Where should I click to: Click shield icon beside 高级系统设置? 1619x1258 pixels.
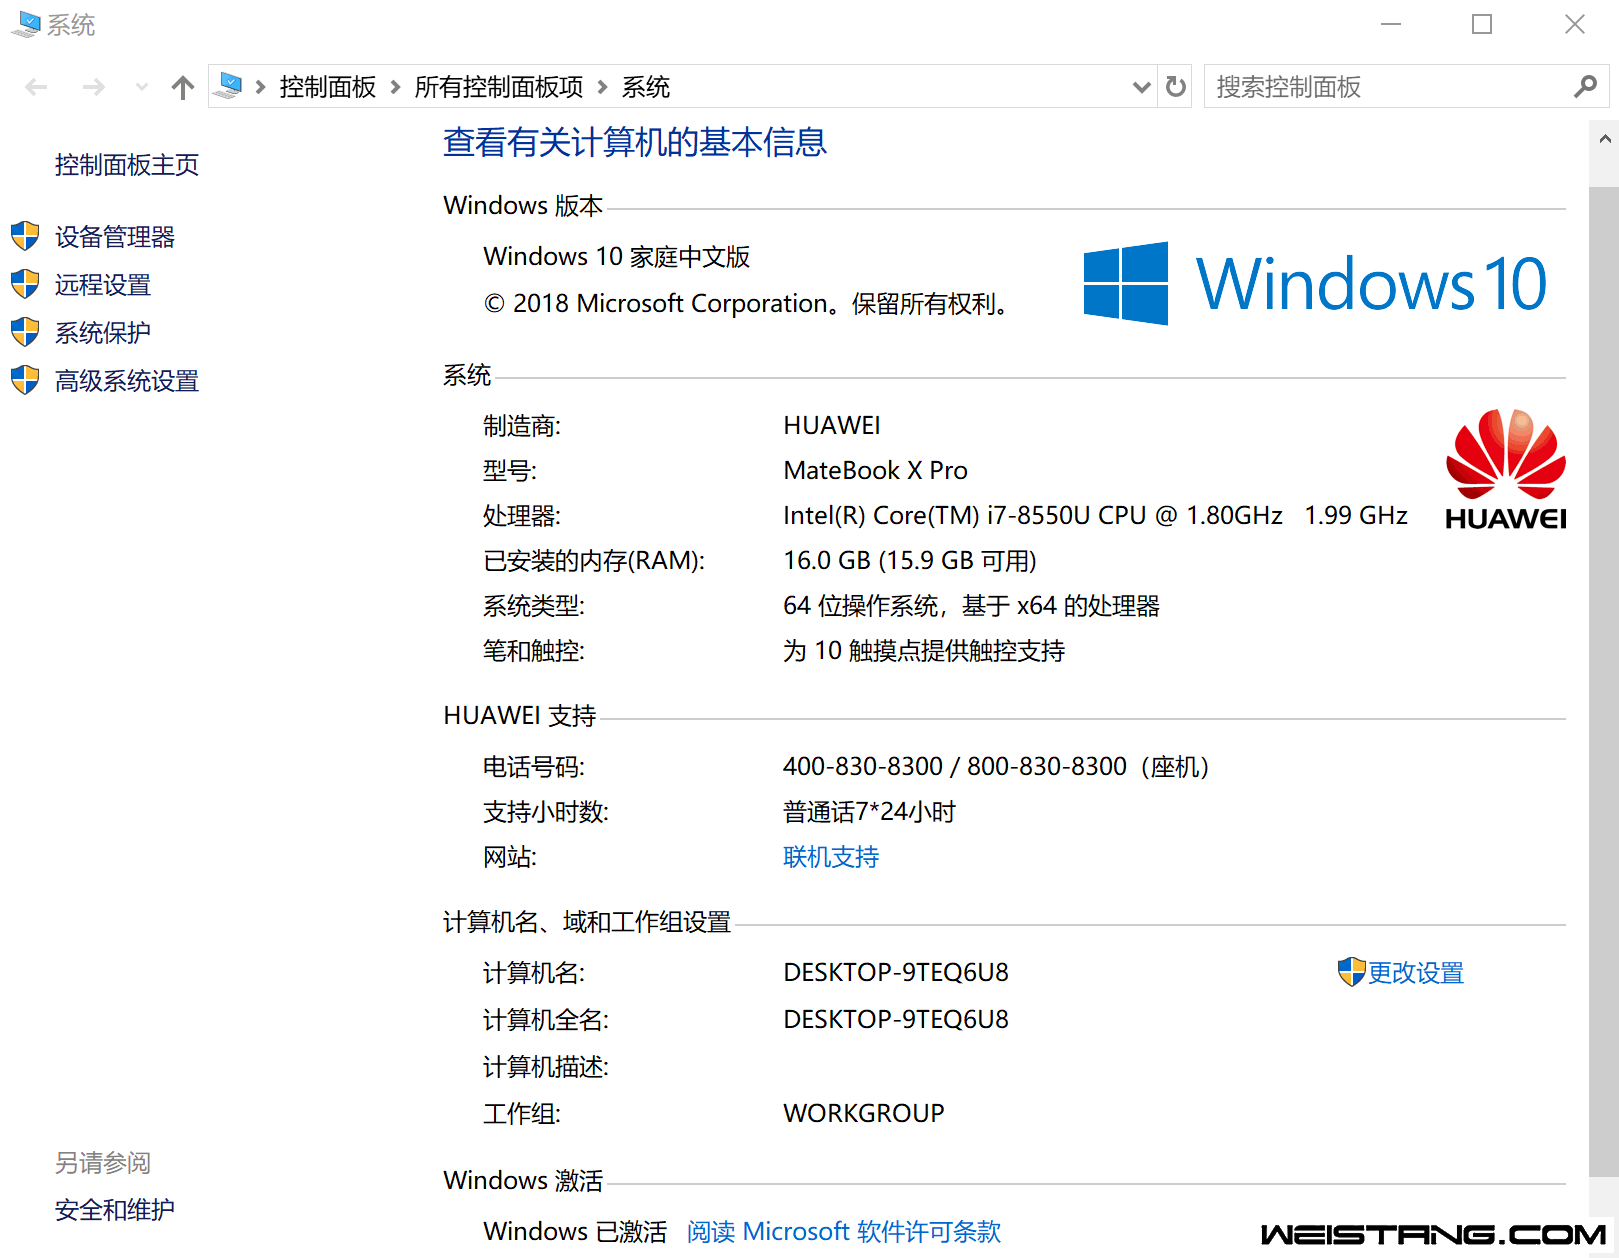click(x=25, y=380)
